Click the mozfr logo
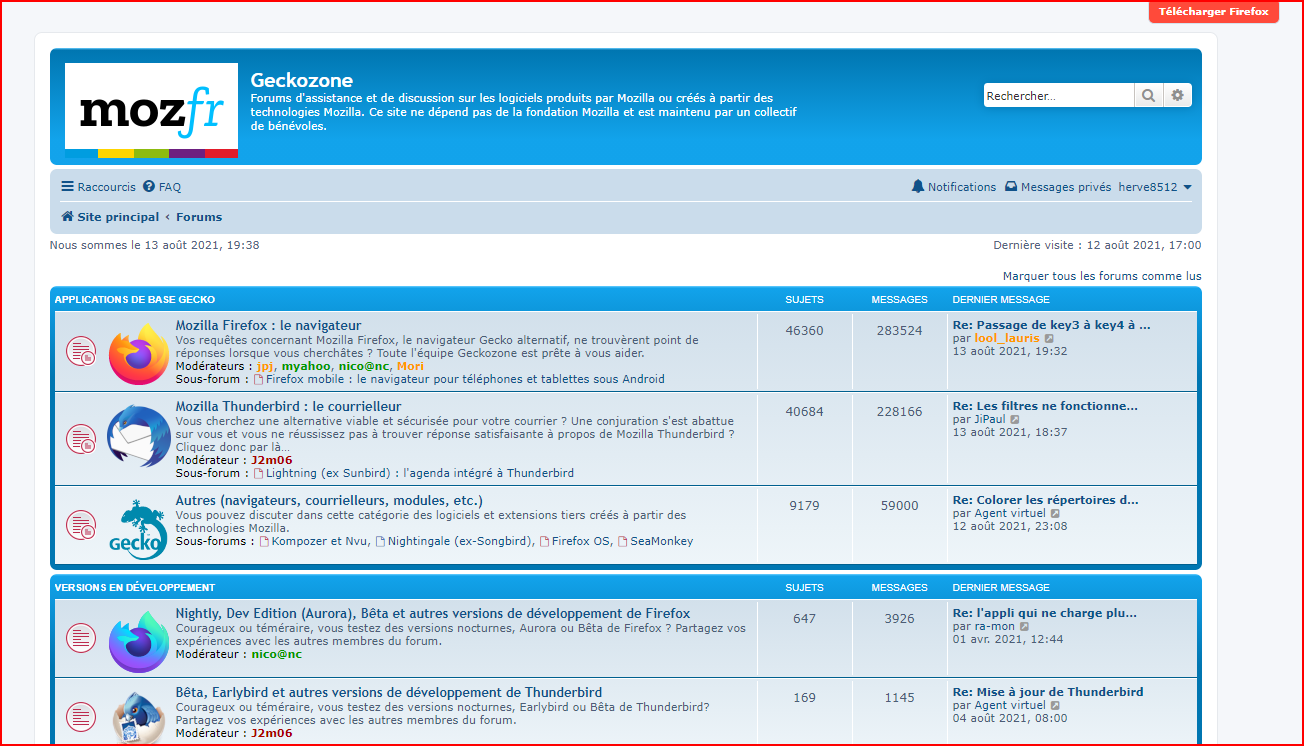The height and width of the screenshot is (746, 1304). click(x=151, y=110)
